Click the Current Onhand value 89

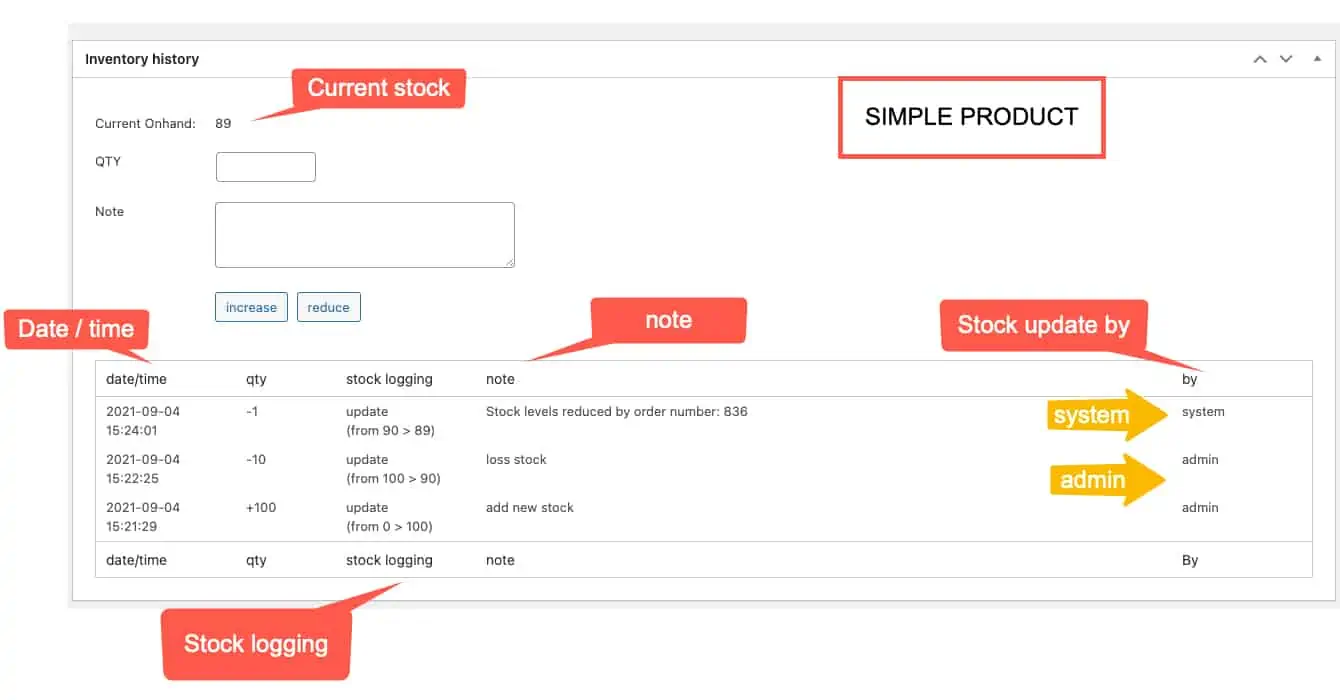(223, 124)
